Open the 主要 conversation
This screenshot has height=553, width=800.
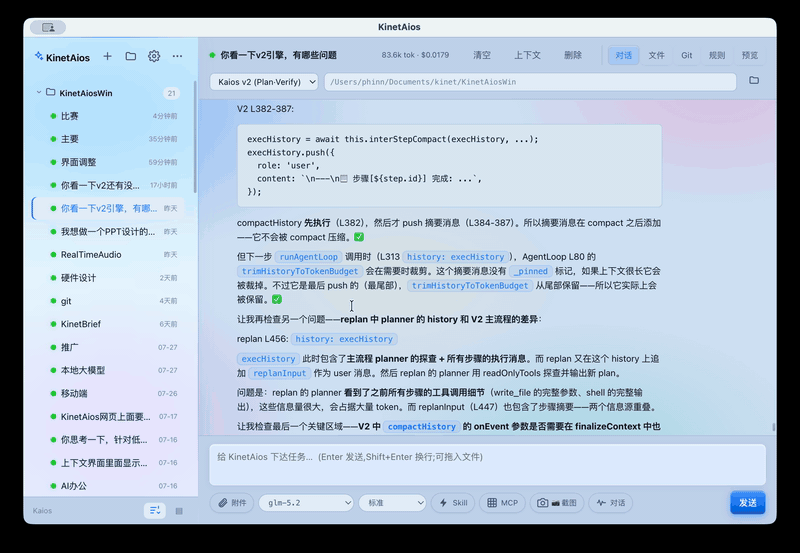[108, 139]
